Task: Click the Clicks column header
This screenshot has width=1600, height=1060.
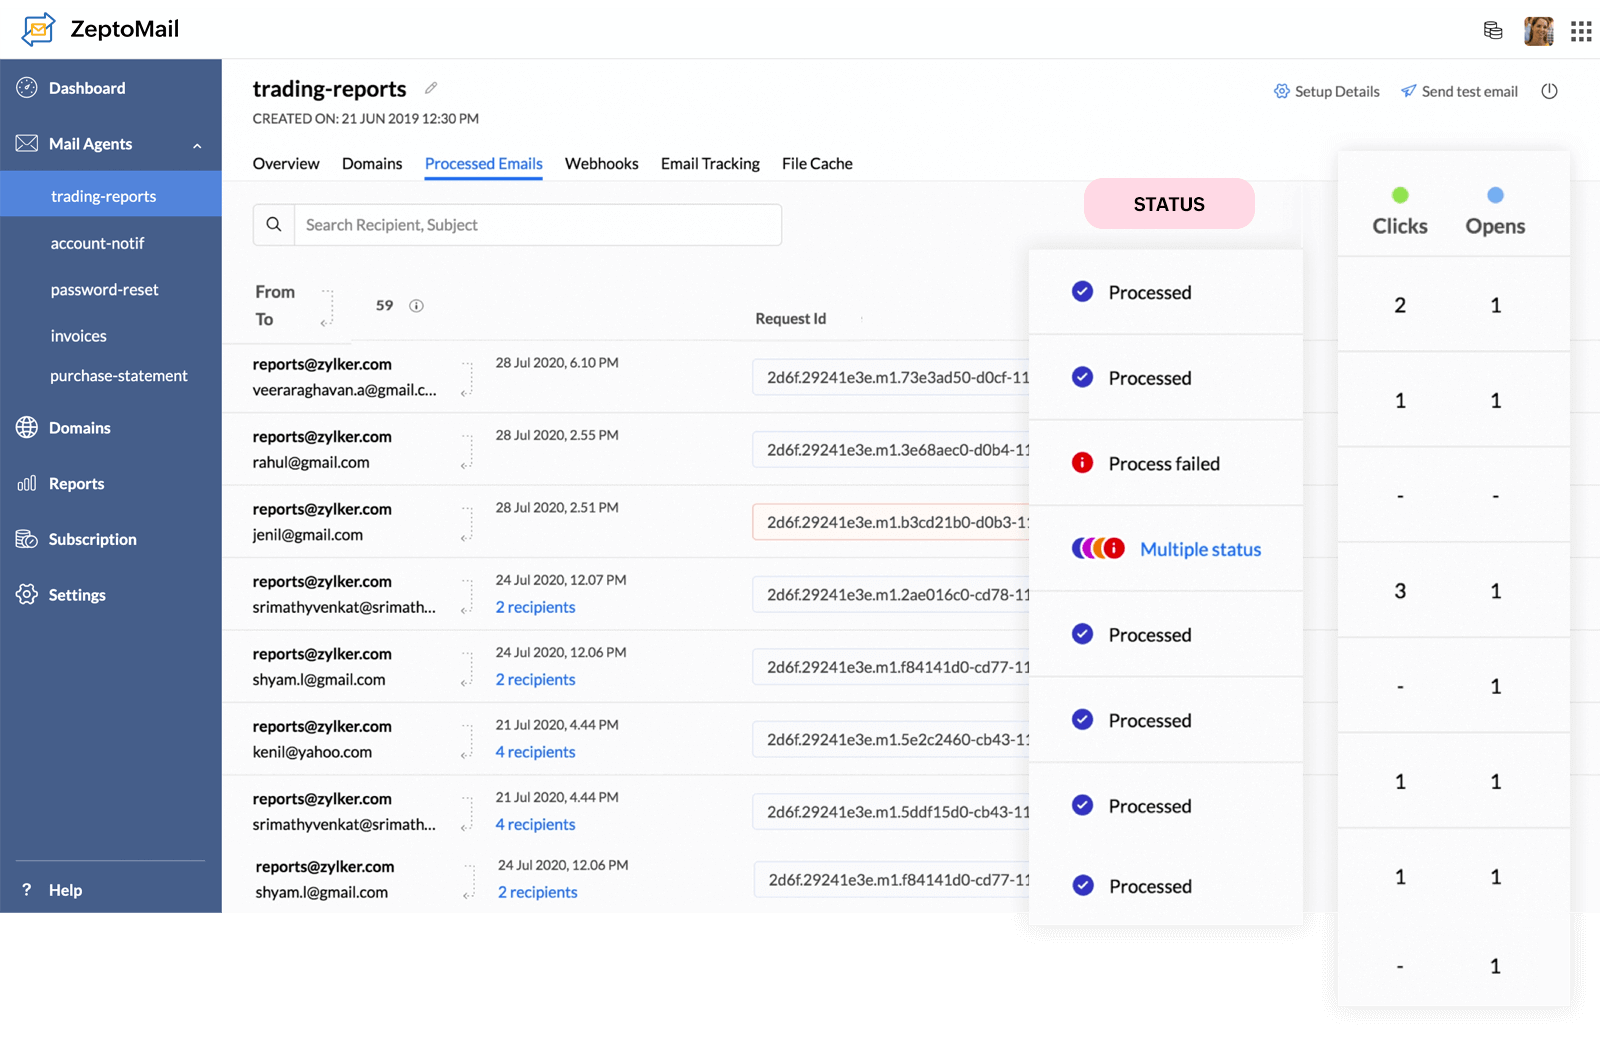Action: (1400, 226)
